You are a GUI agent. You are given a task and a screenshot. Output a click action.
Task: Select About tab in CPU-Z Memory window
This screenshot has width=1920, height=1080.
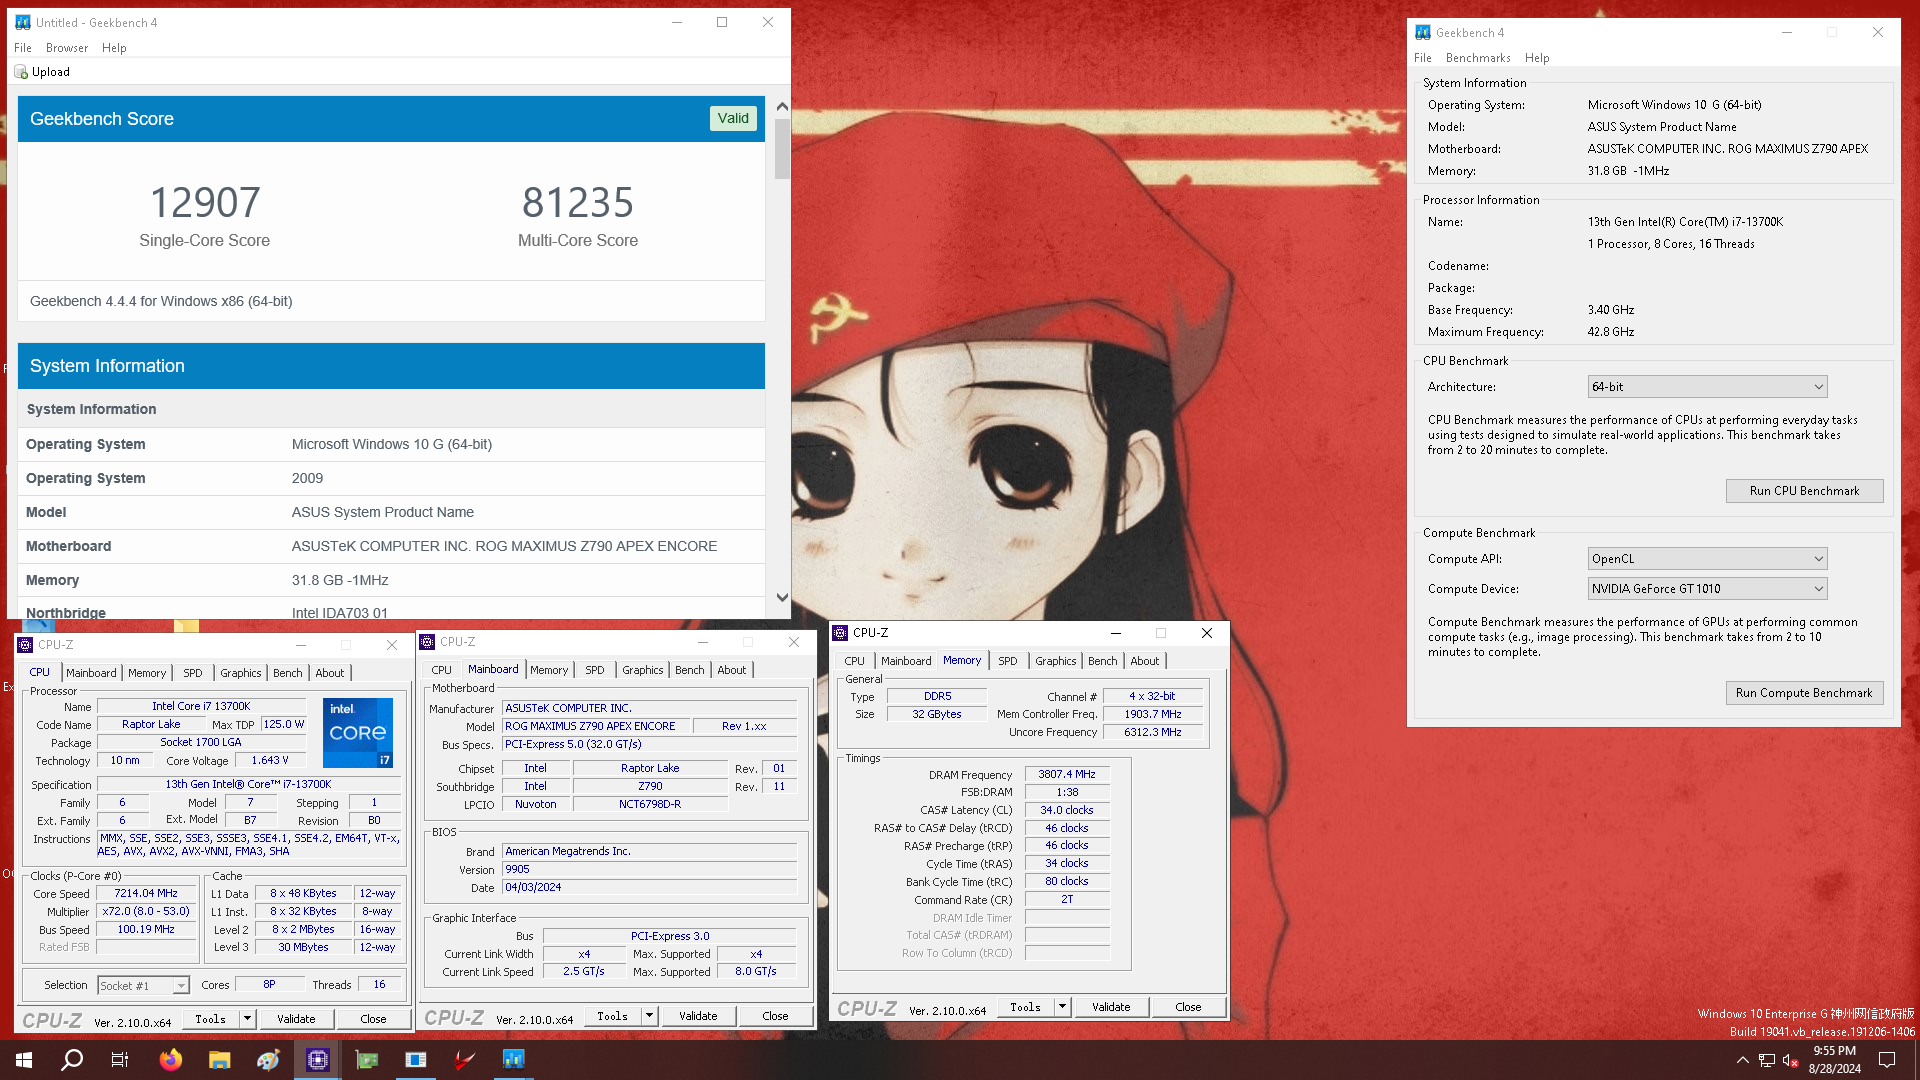point(1144,661)
